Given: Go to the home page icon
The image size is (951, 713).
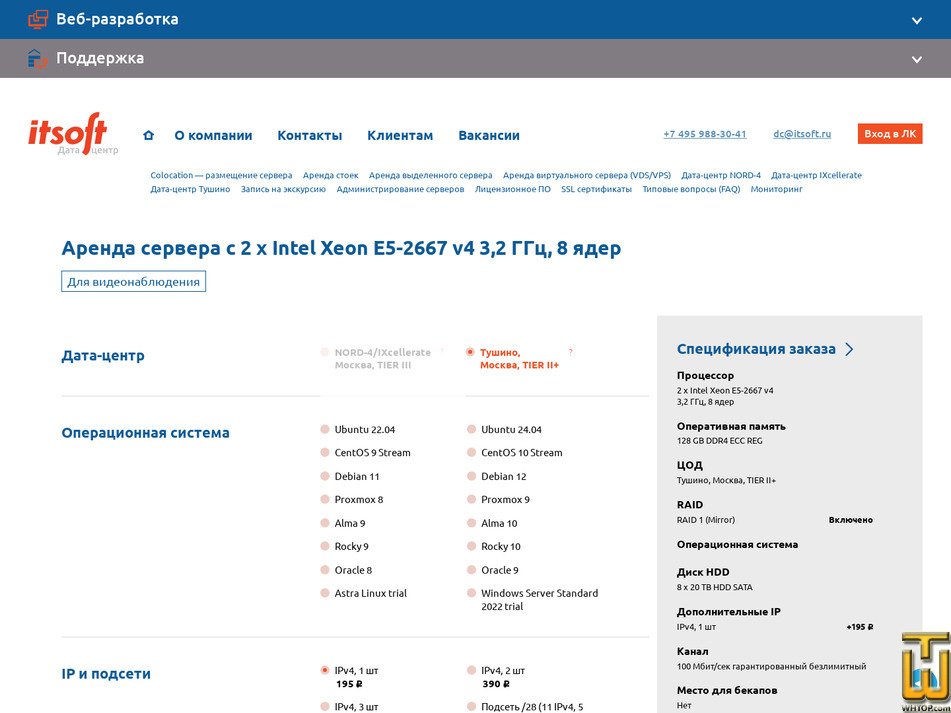Looking at the screenshot, I should 149,135.
